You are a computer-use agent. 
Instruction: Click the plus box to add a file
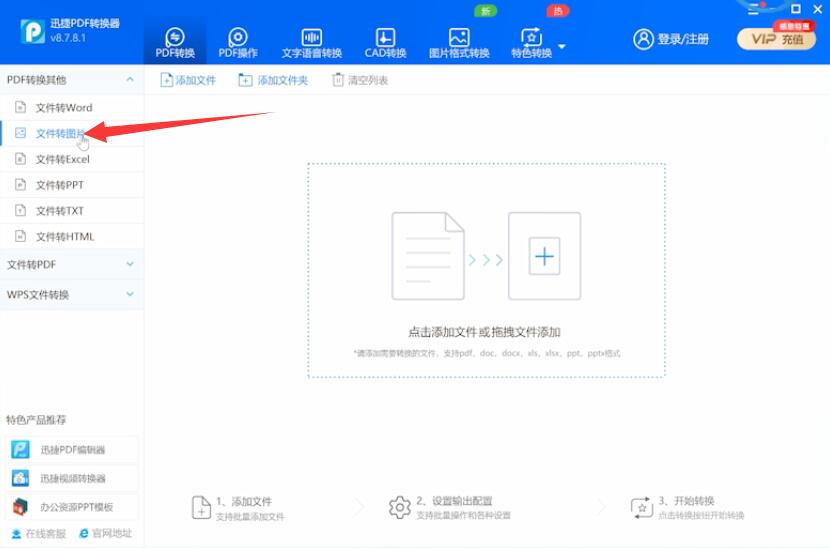click(x=544, y=256)
